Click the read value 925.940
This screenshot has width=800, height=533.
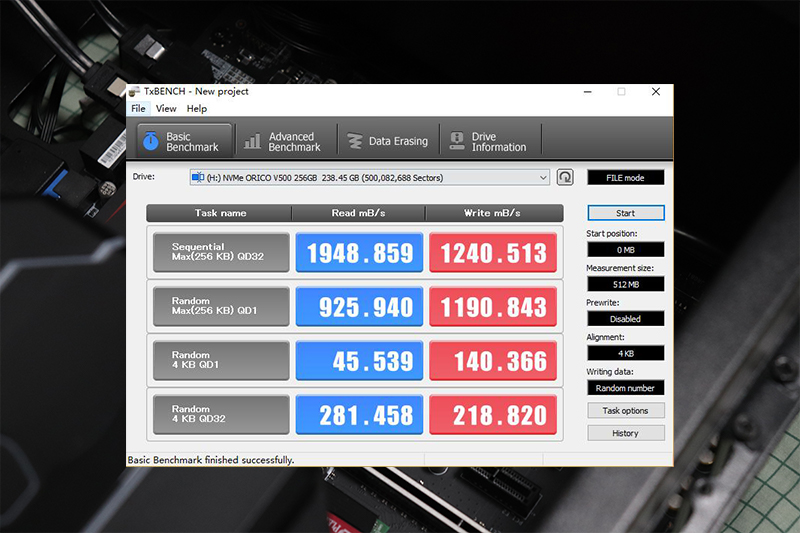click(x=359, y=307)
